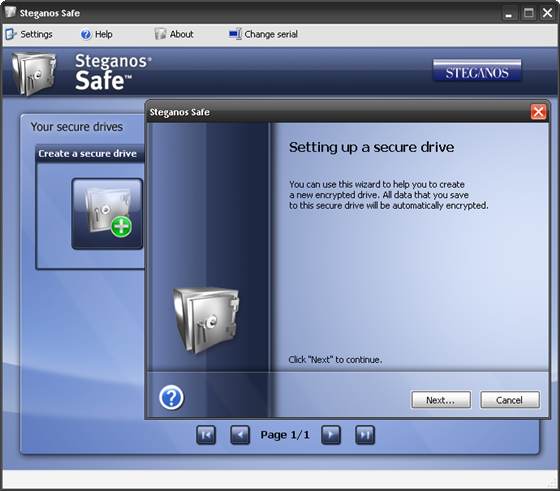
Task: Close the Steganos Safe wizard dialog
Action: click(538, 112)
